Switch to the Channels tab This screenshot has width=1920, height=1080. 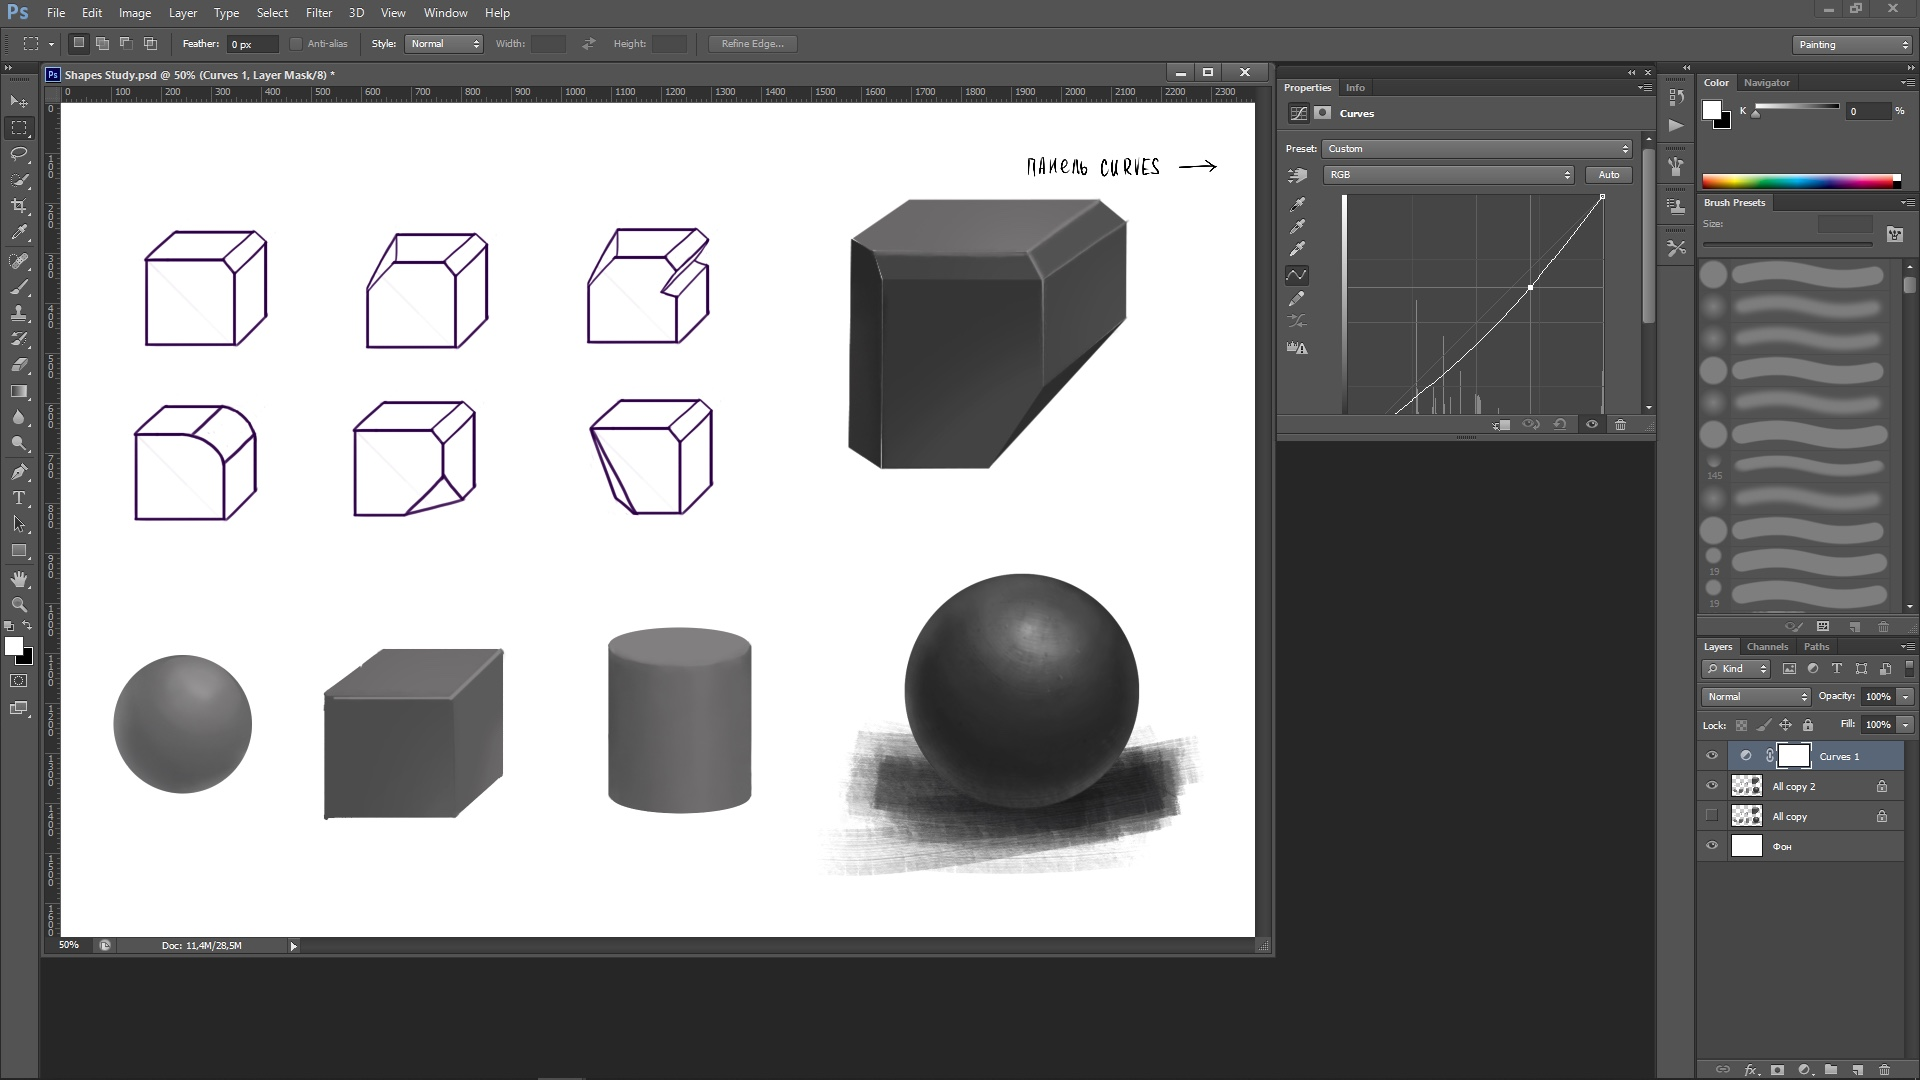[1767, 647]
